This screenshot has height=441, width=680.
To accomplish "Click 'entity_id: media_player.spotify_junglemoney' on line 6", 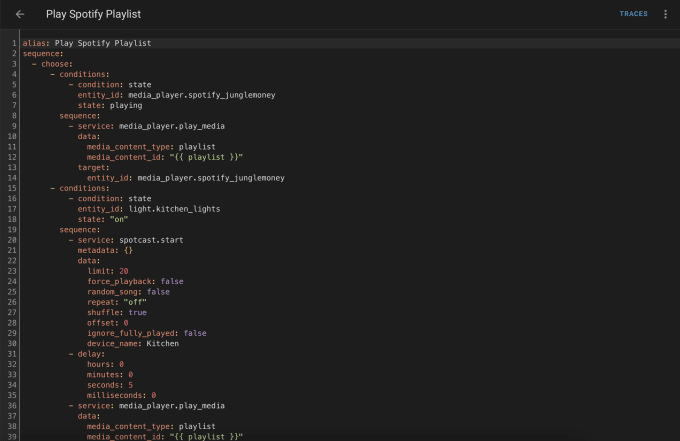I will (x=177, y=95).
